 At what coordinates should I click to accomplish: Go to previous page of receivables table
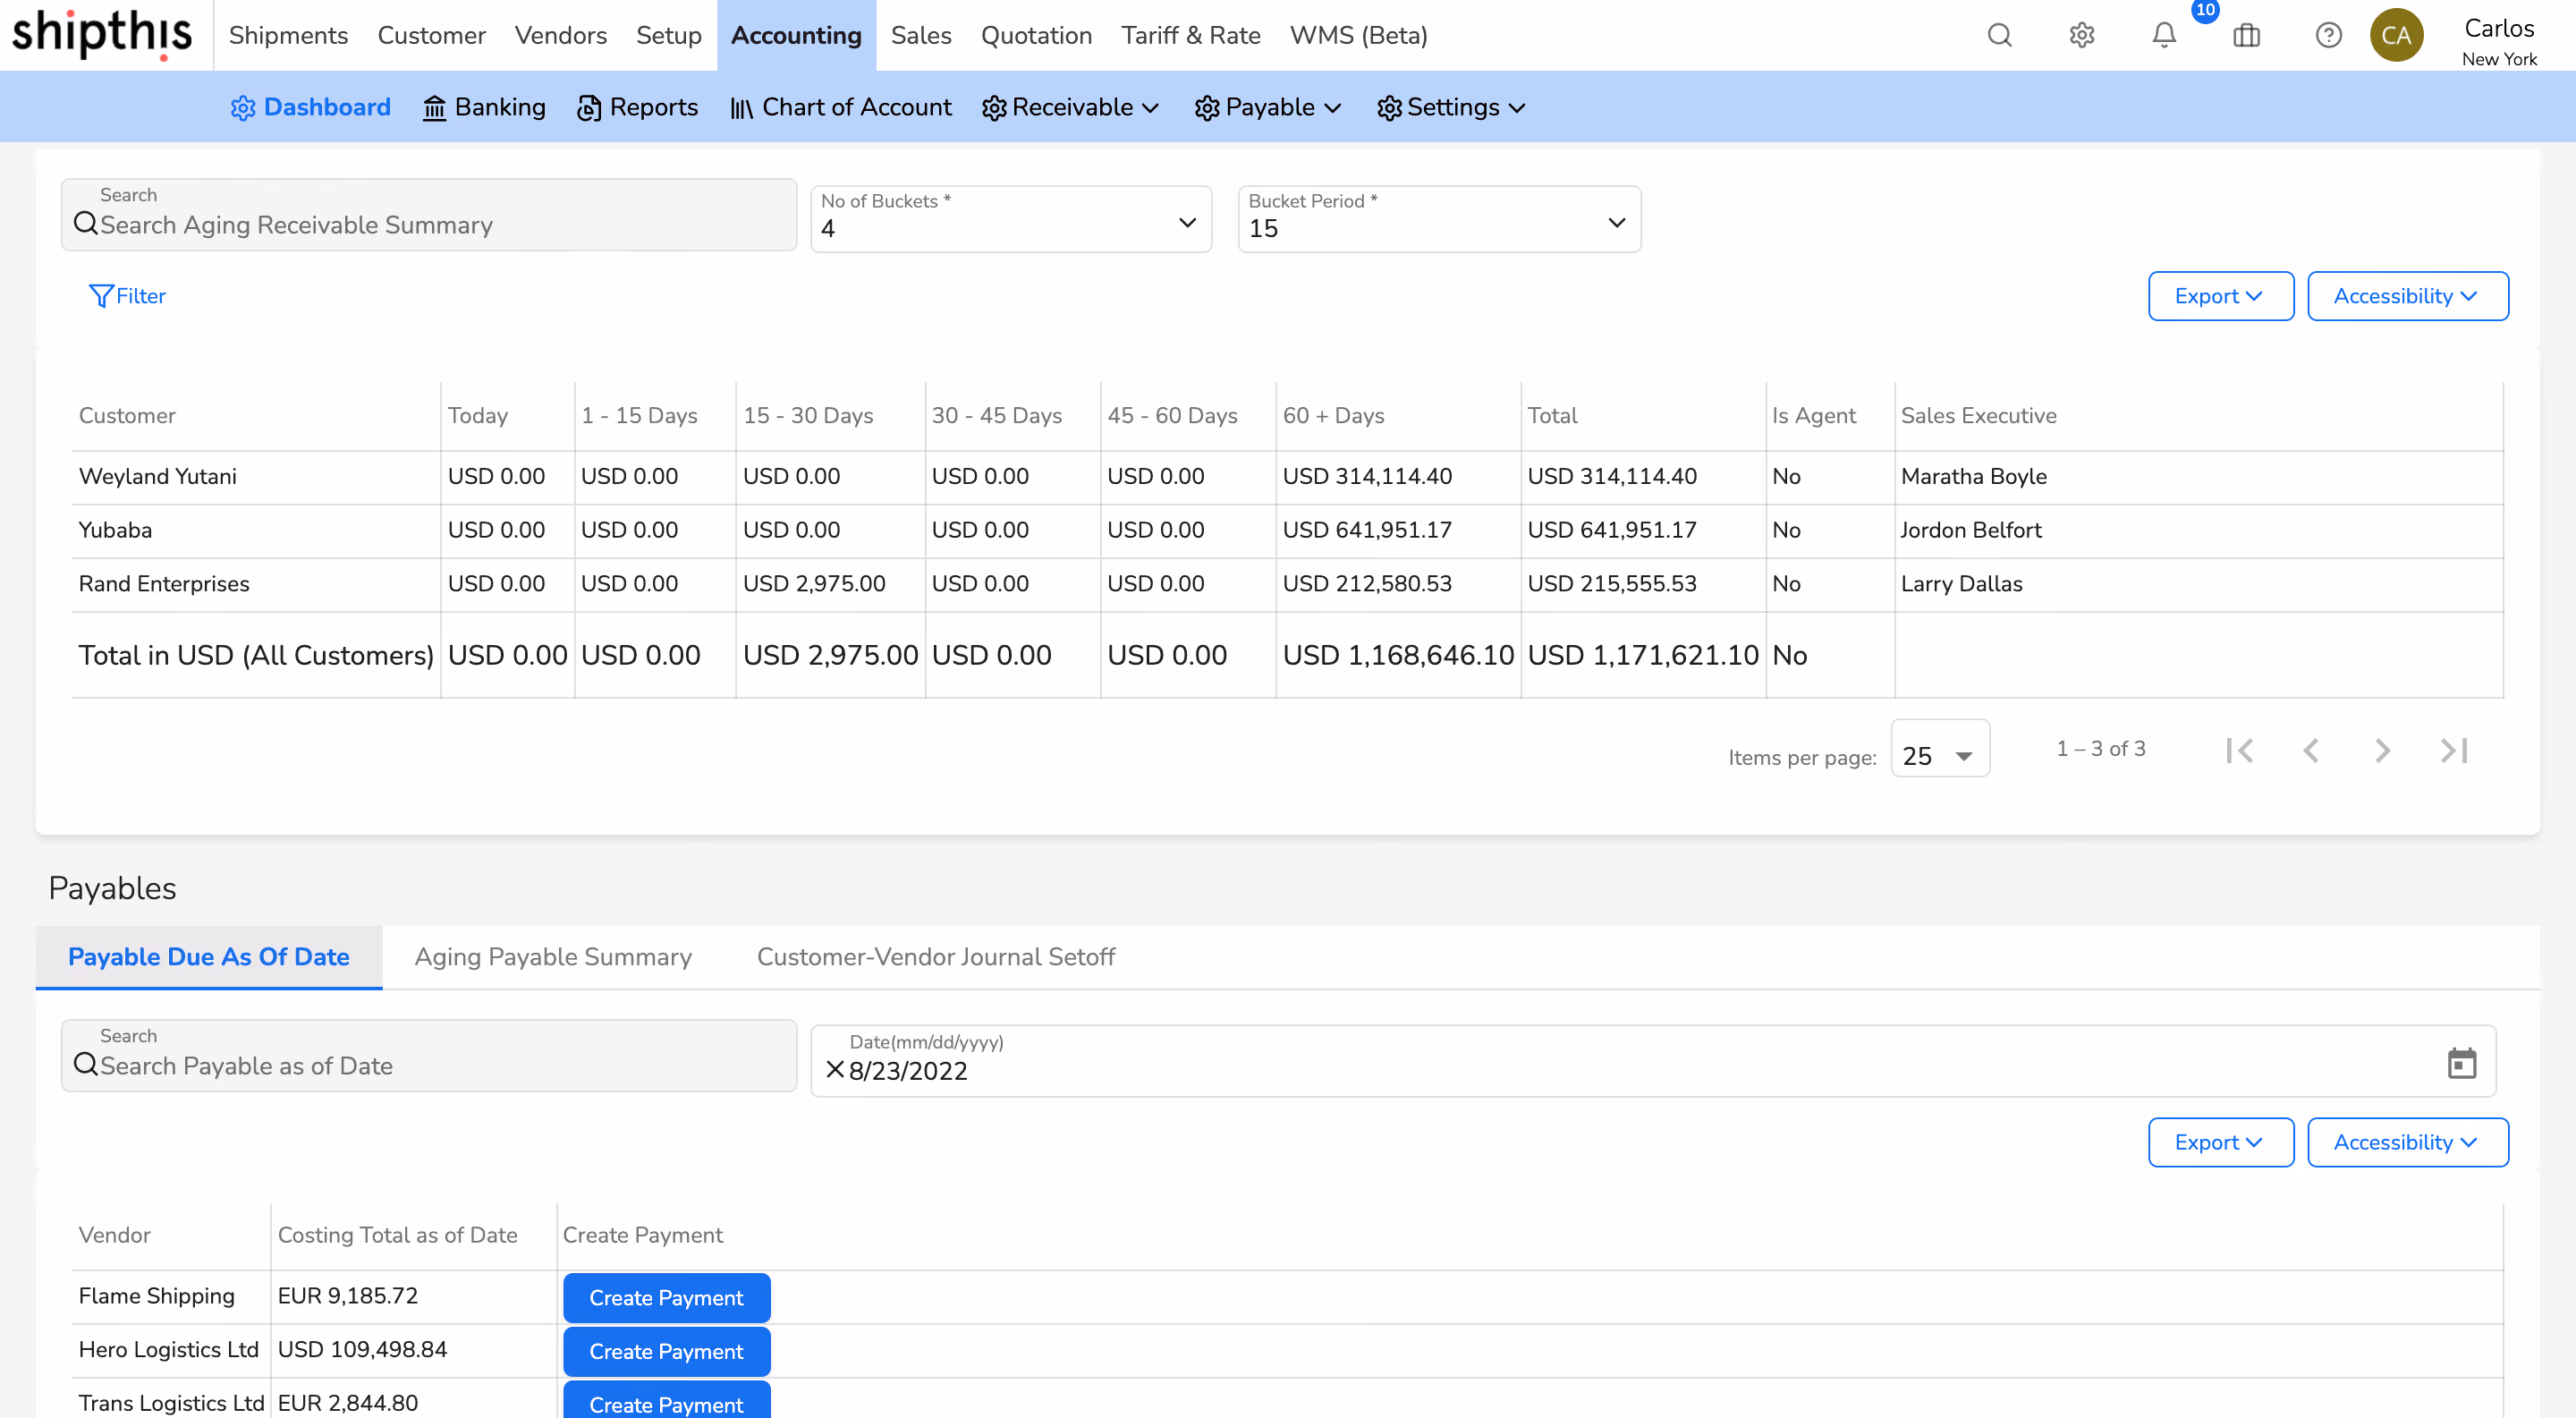2311,750
